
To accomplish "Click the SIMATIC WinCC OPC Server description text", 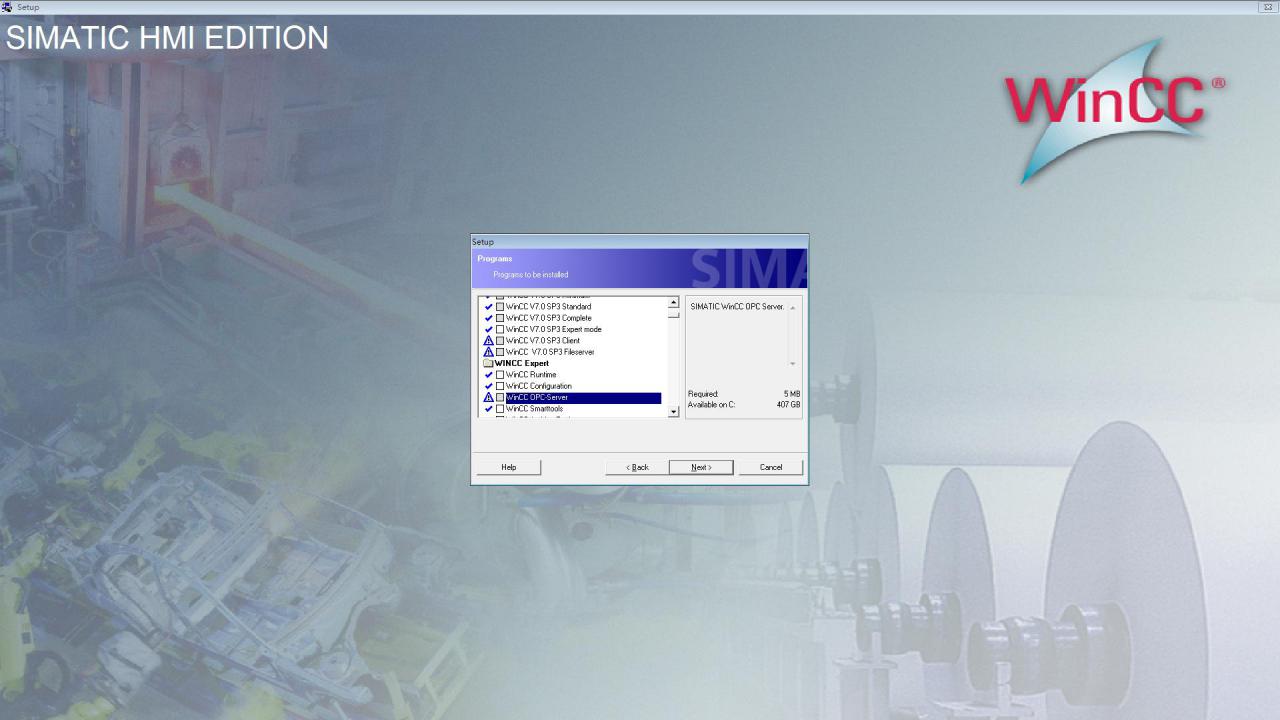I will click(x=738, y=307).
